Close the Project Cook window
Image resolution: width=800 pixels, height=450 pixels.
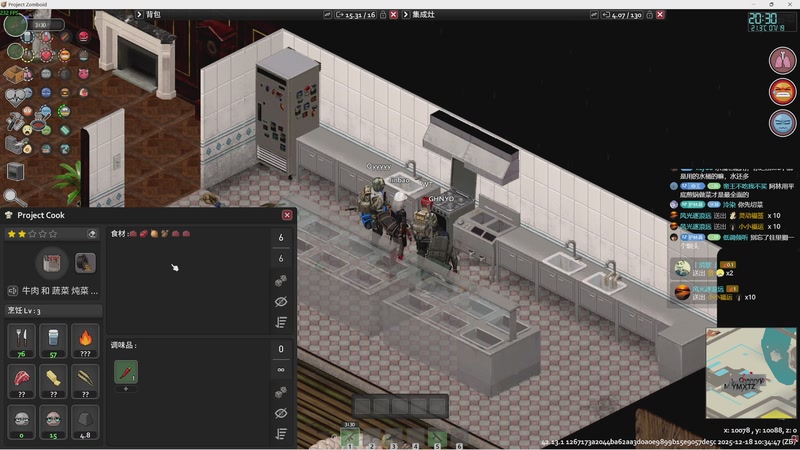tap(287, 215)
